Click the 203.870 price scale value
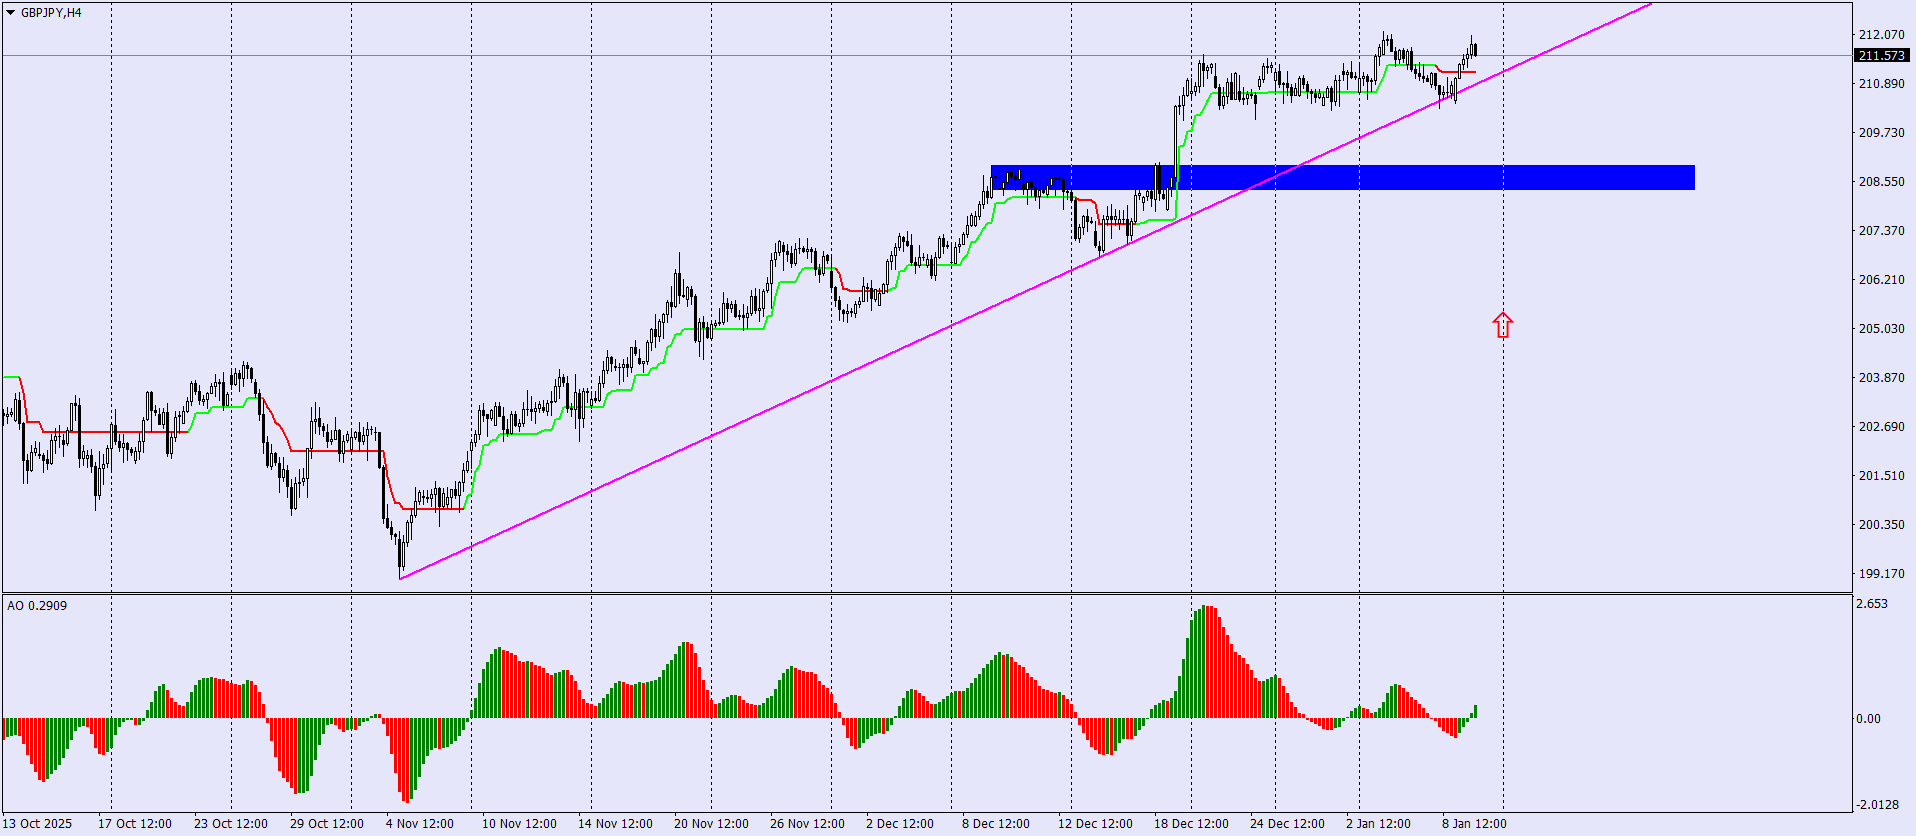This screenshot has width=1916, height=836. [x=1882, y=378]
